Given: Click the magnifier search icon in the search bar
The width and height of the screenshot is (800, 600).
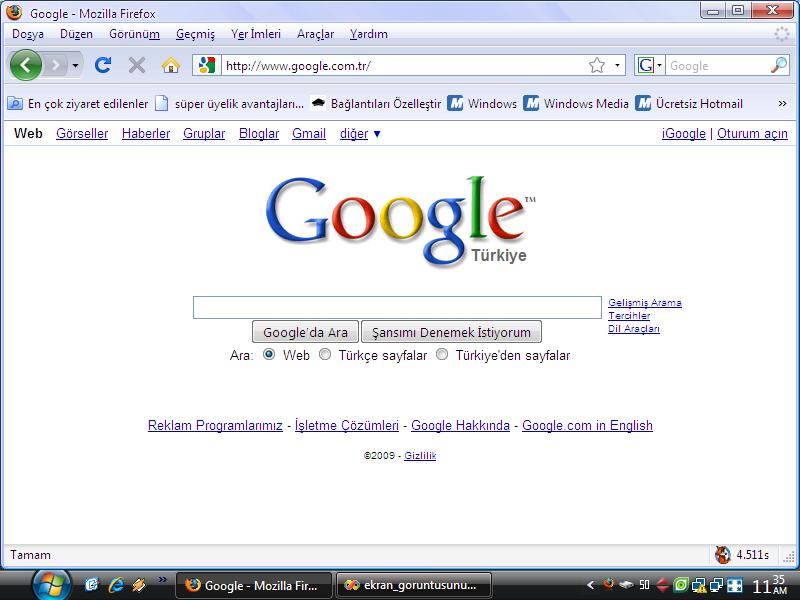Looking at the screenshot, I should pyautogui.click(x=779, y=65).
